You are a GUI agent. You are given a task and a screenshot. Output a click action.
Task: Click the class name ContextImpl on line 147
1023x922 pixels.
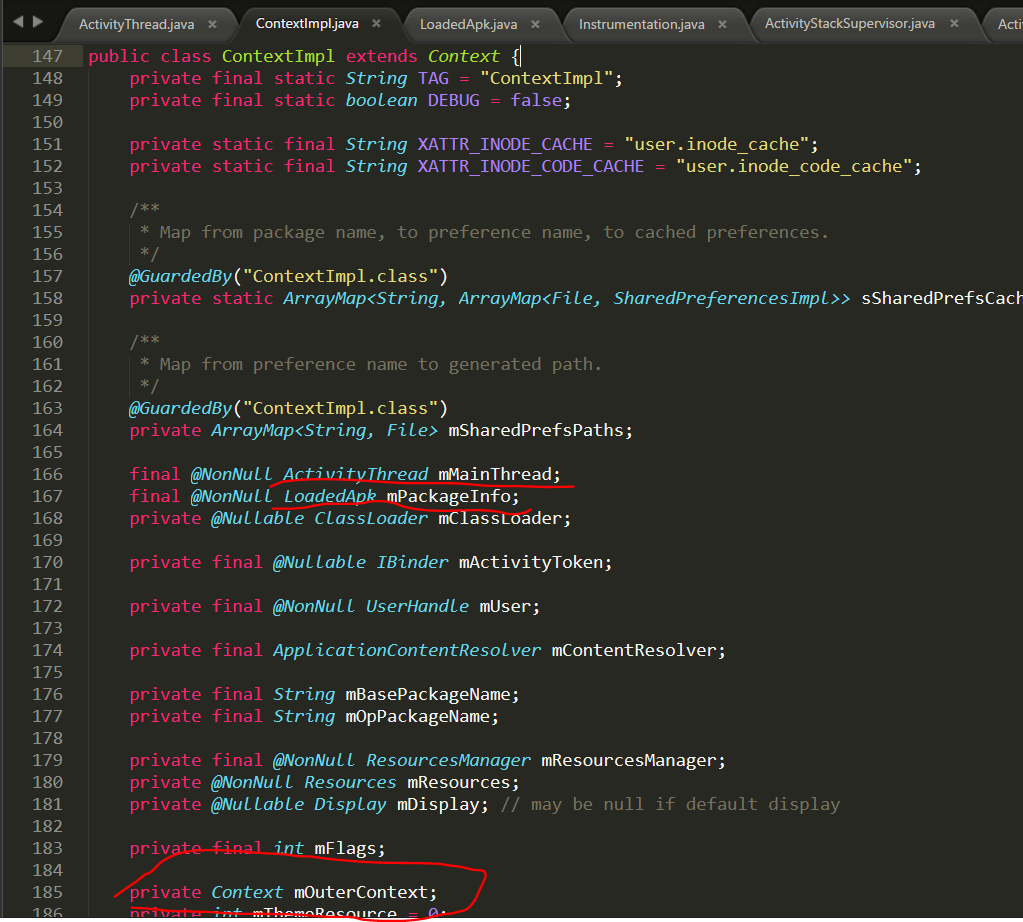(278, 57)
